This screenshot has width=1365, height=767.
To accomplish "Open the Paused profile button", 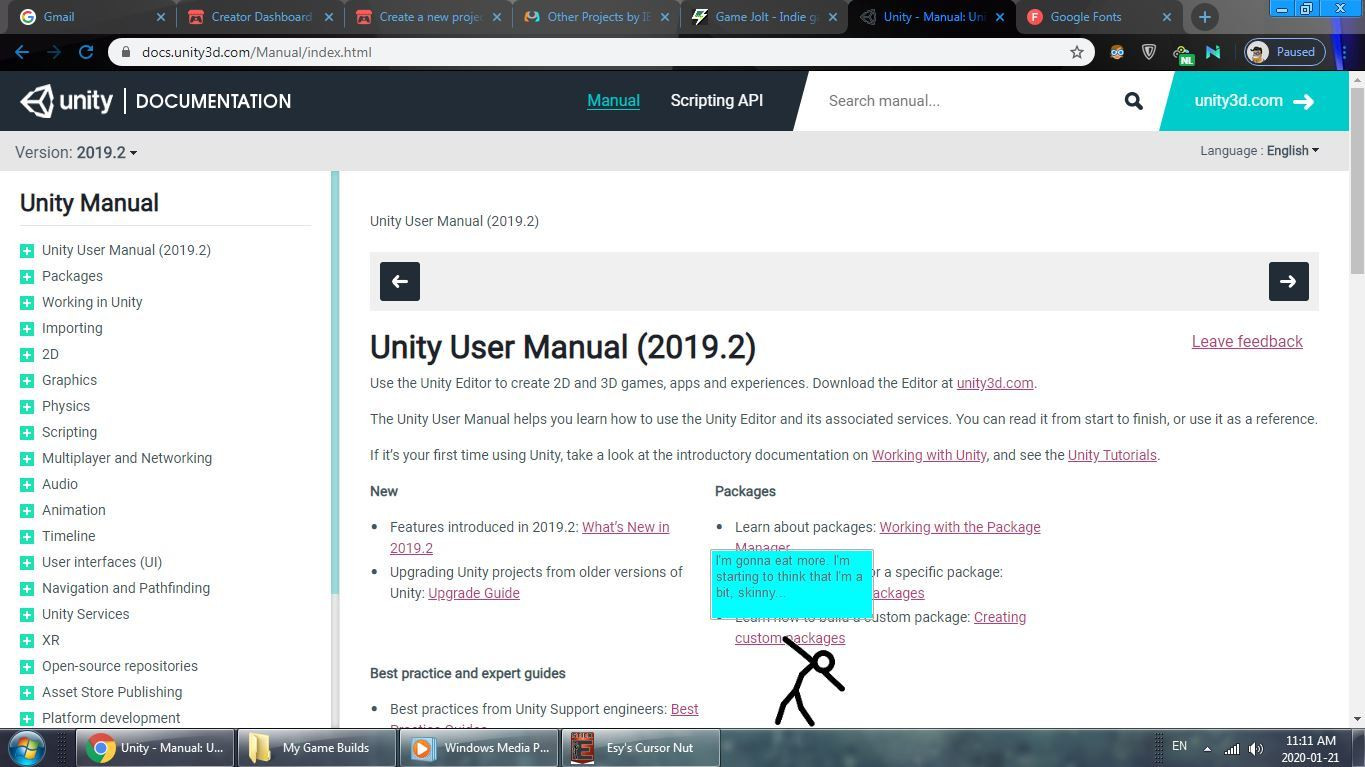I will pos(1284,52).
